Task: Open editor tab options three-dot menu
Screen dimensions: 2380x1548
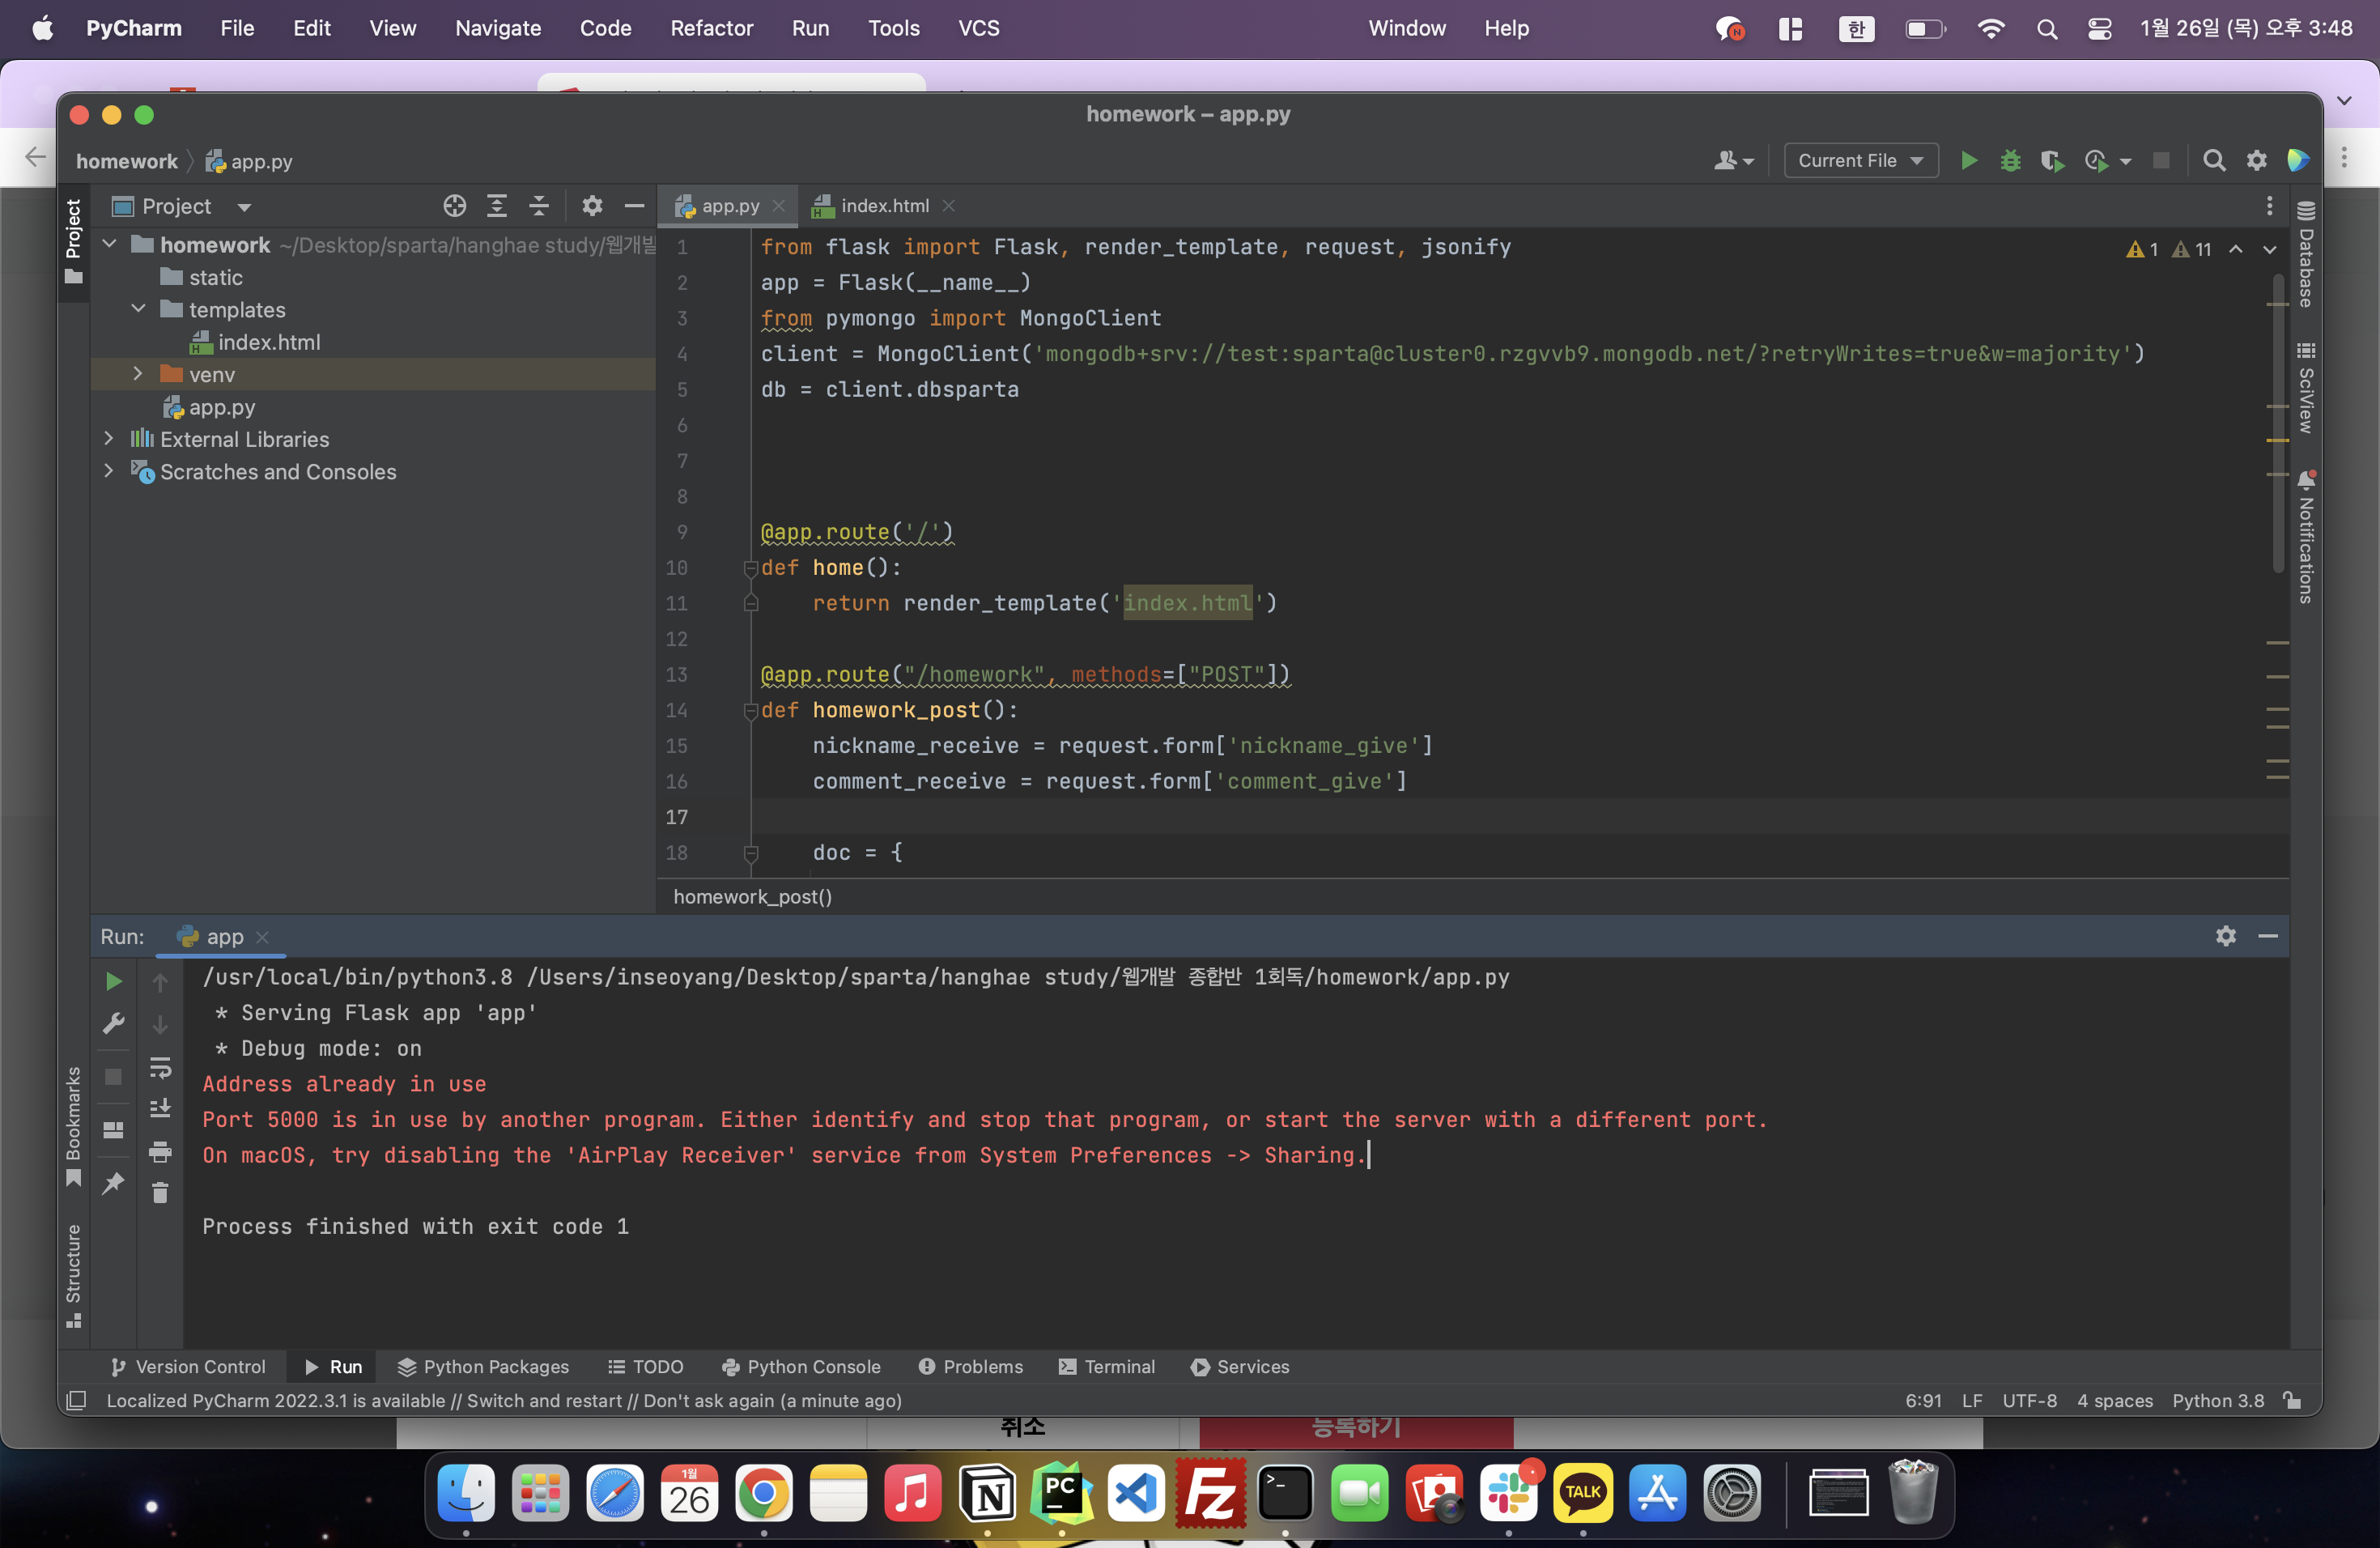Action: coord(2270,206)
